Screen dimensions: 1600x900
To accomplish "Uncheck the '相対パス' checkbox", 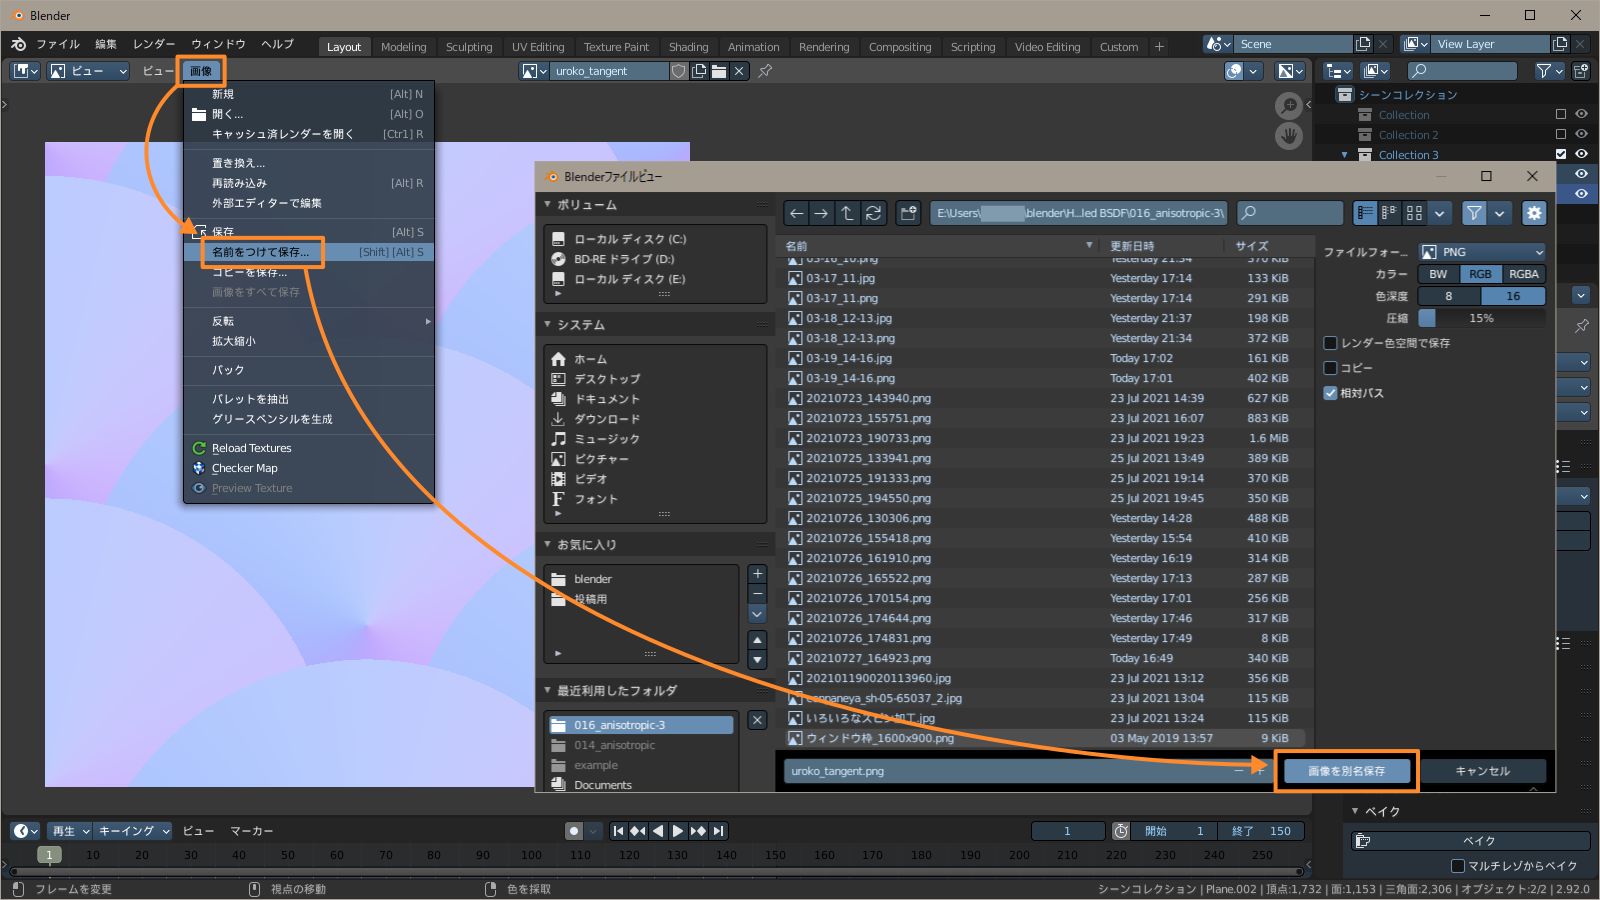I will coord(1330,393).
